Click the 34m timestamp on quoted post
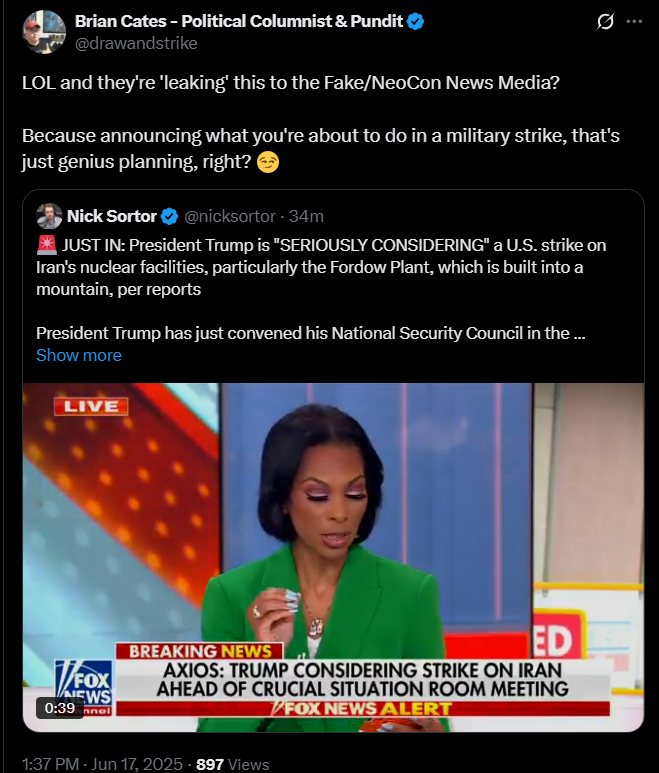The width and height of the screenshot is (659, 773). (x=306, y=216)
